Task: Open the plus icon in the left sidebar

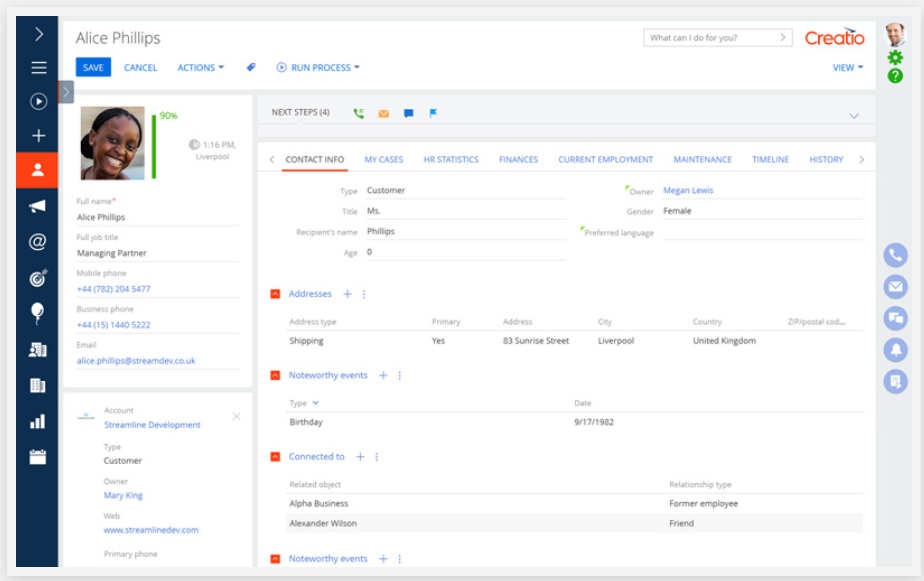Action: click(37, 136)
